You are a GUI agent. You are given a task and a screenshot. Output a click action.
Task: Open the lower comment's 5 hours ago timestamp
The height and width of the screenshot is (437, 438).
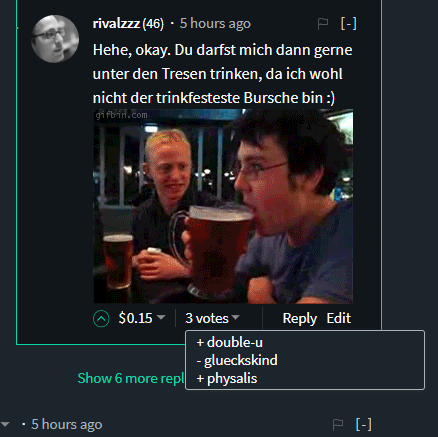(67, 424)
